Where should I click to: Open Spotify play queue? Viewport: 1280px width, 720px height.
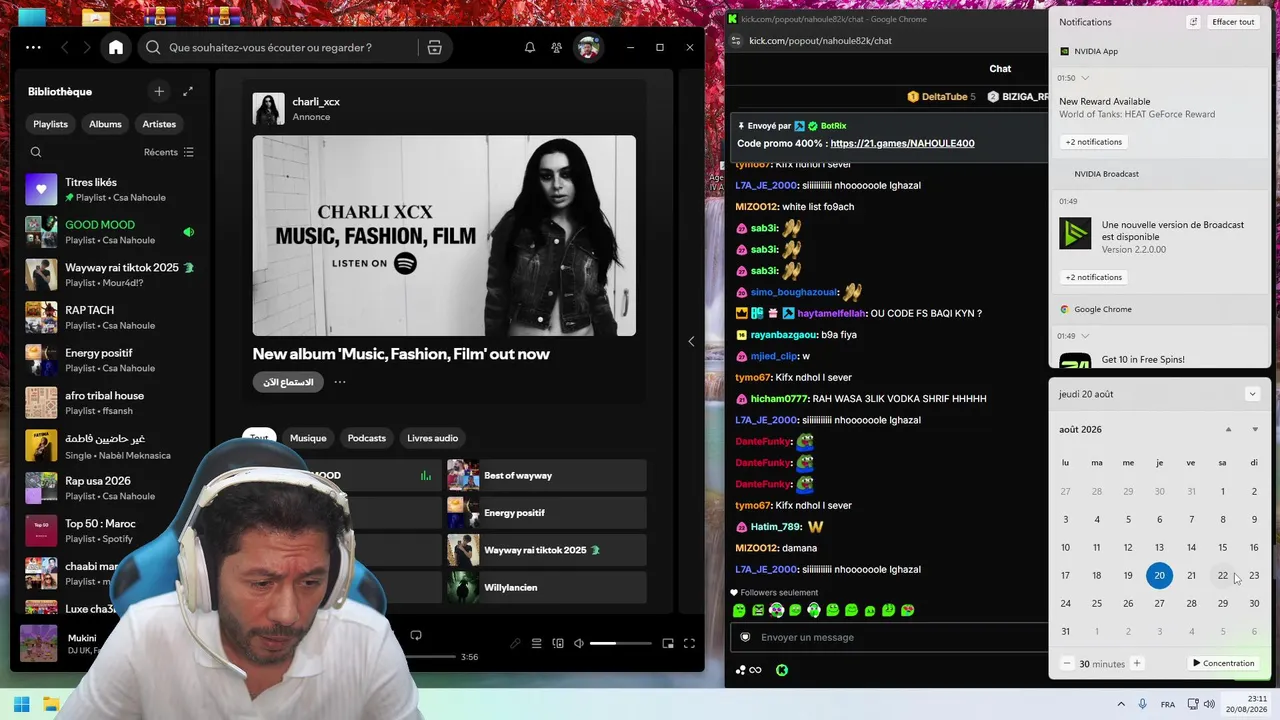tap(537, 643)
